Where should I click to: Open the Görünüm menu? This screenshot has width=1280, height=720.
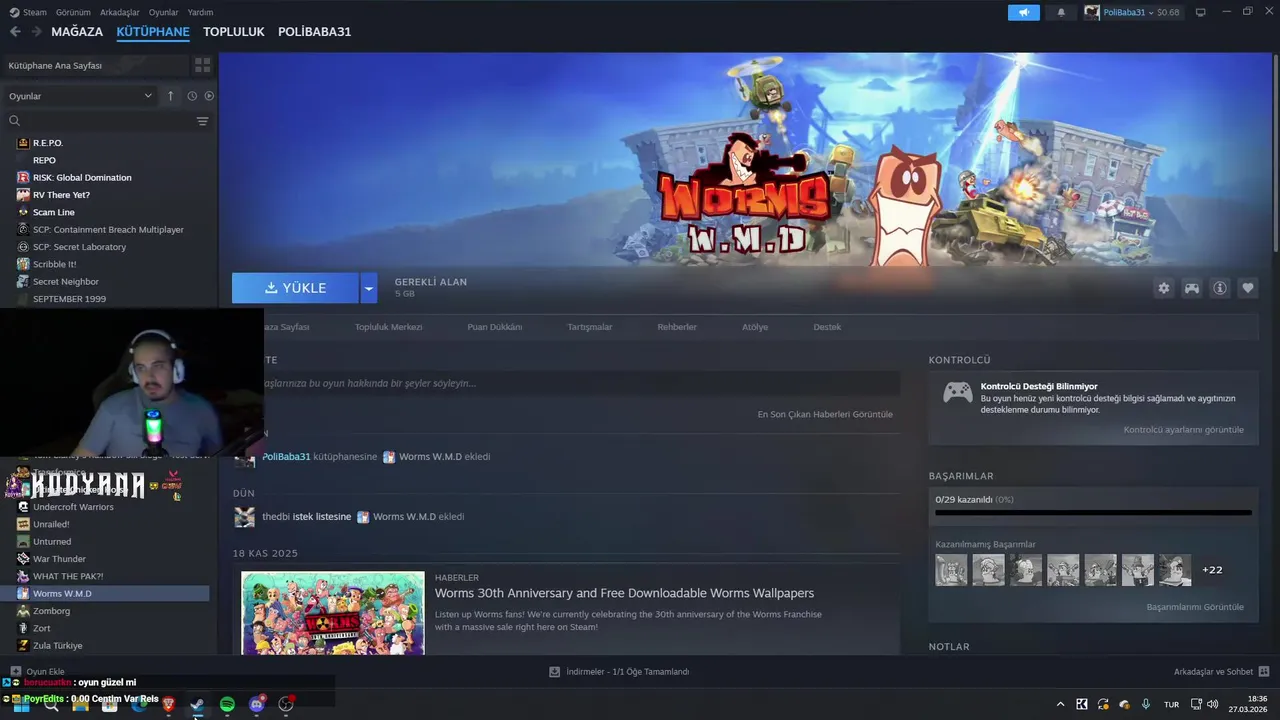[x=73, y=12]
